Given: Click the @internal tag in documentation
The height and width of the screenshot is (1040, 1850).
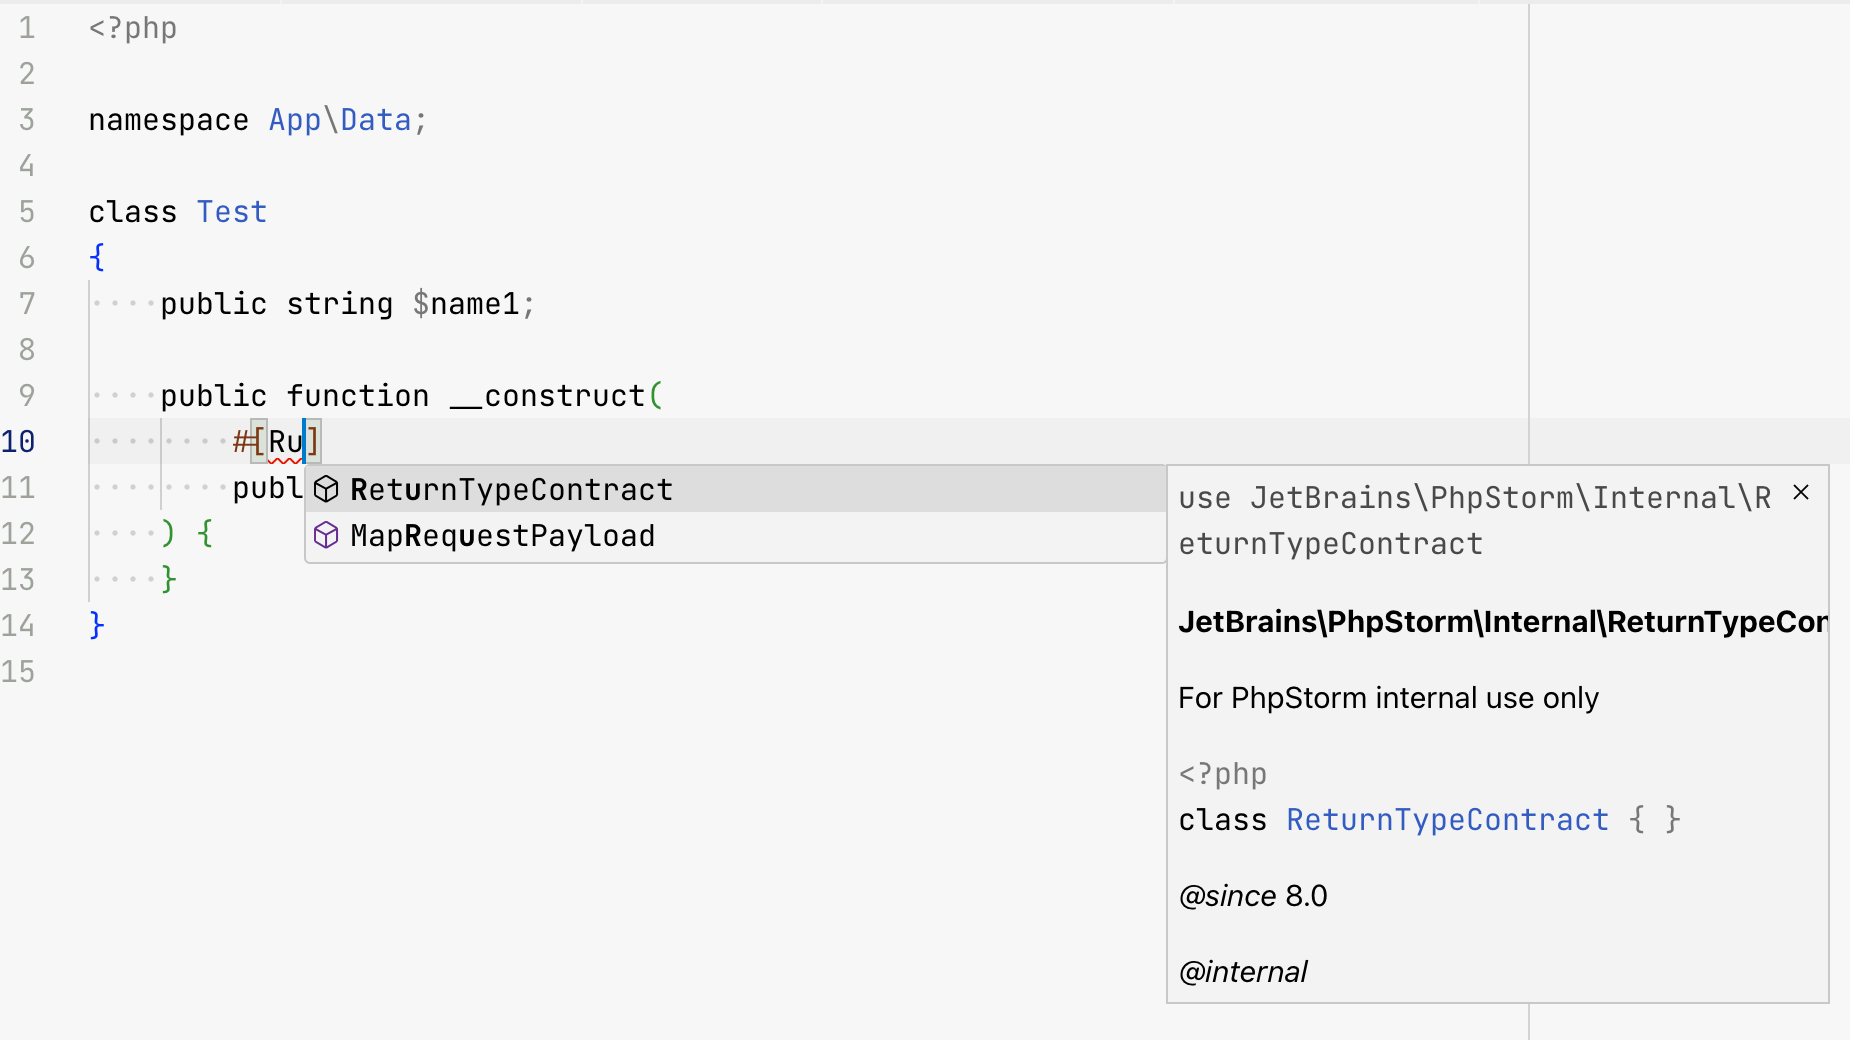Looking at the screenshot, I should pos(1242,971).
